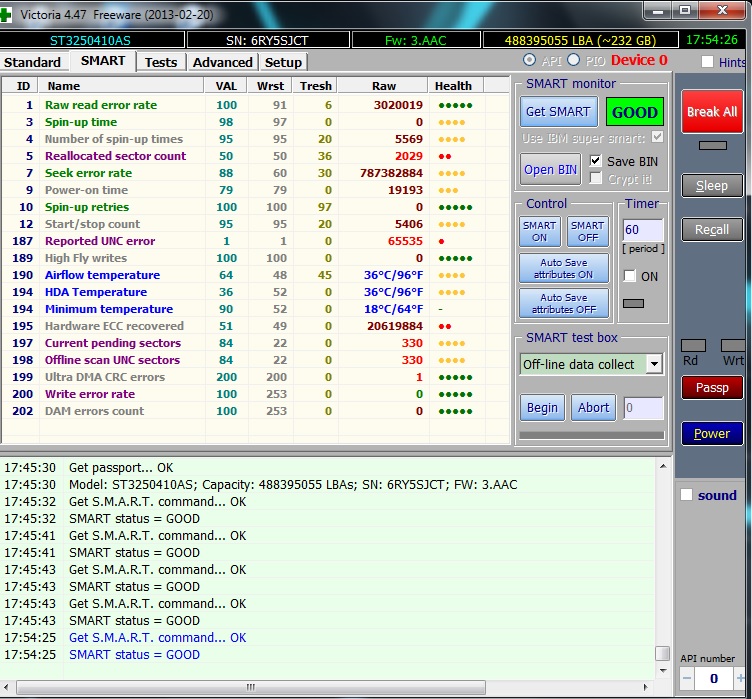Image resolution: width=752 pixels, height=699 pixels.
Task: Click the VAL column header
Action: point(226,86)
